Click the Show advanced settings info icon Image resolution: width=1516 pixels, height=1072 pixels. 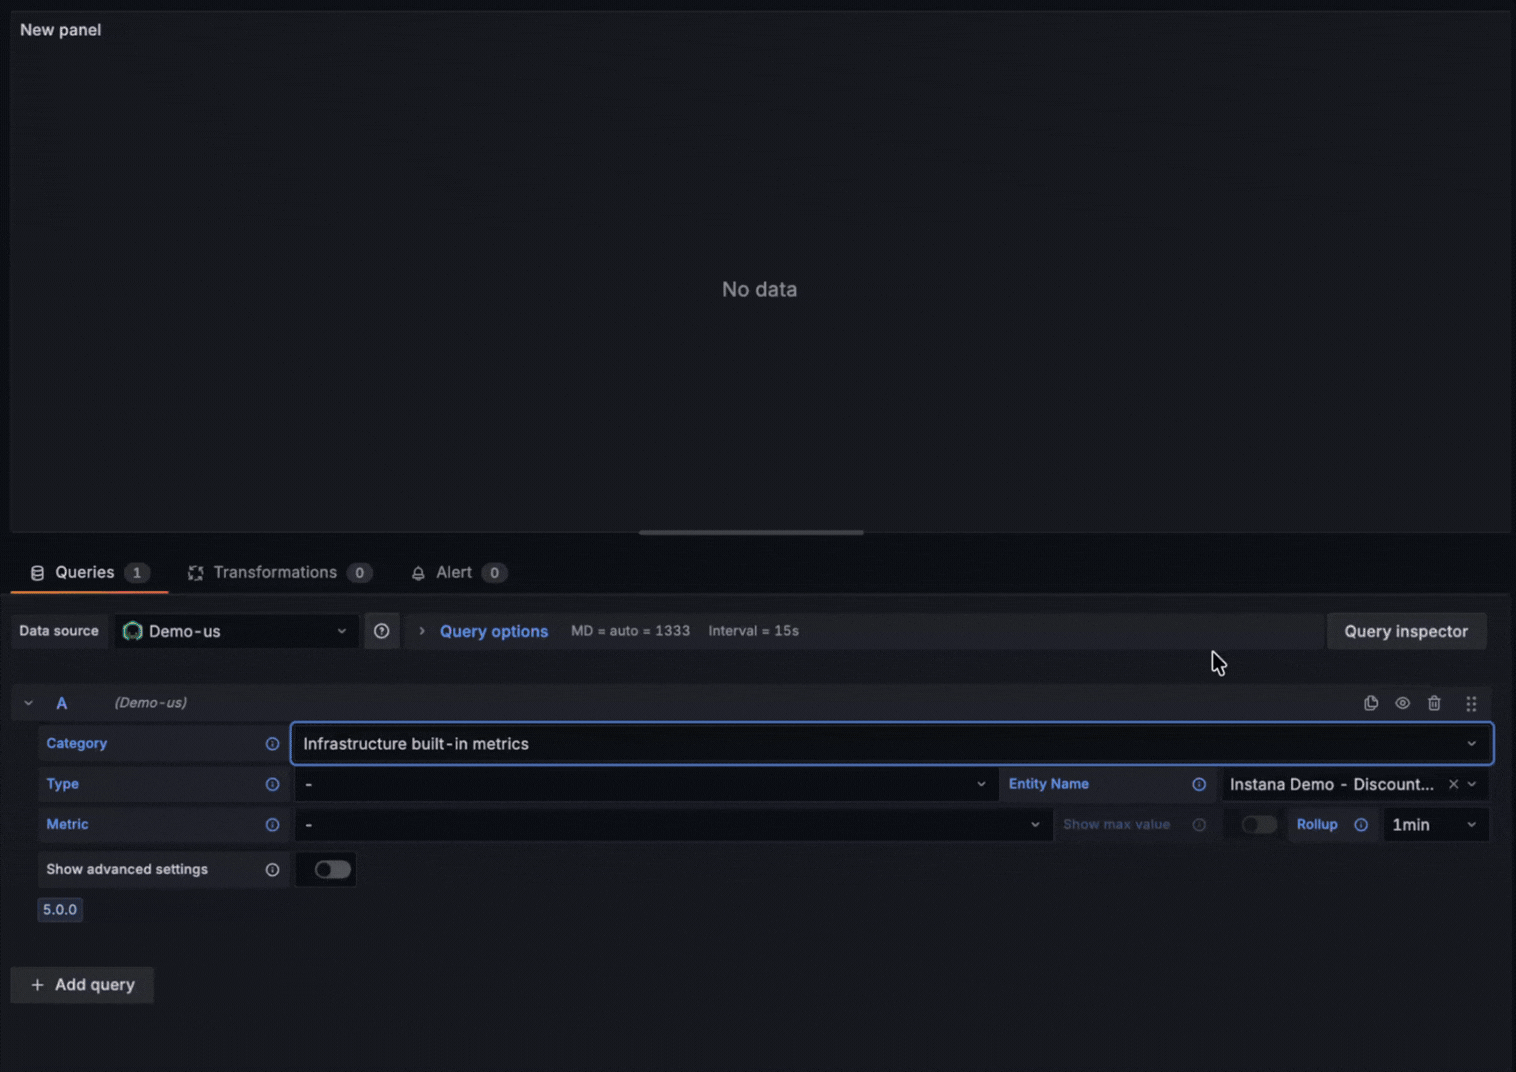272,870
